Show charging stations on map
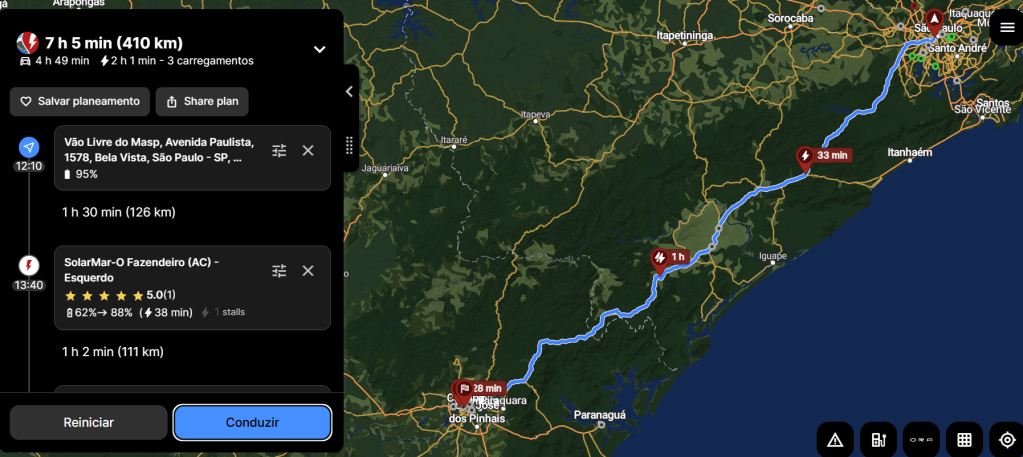 click(878, 439)
